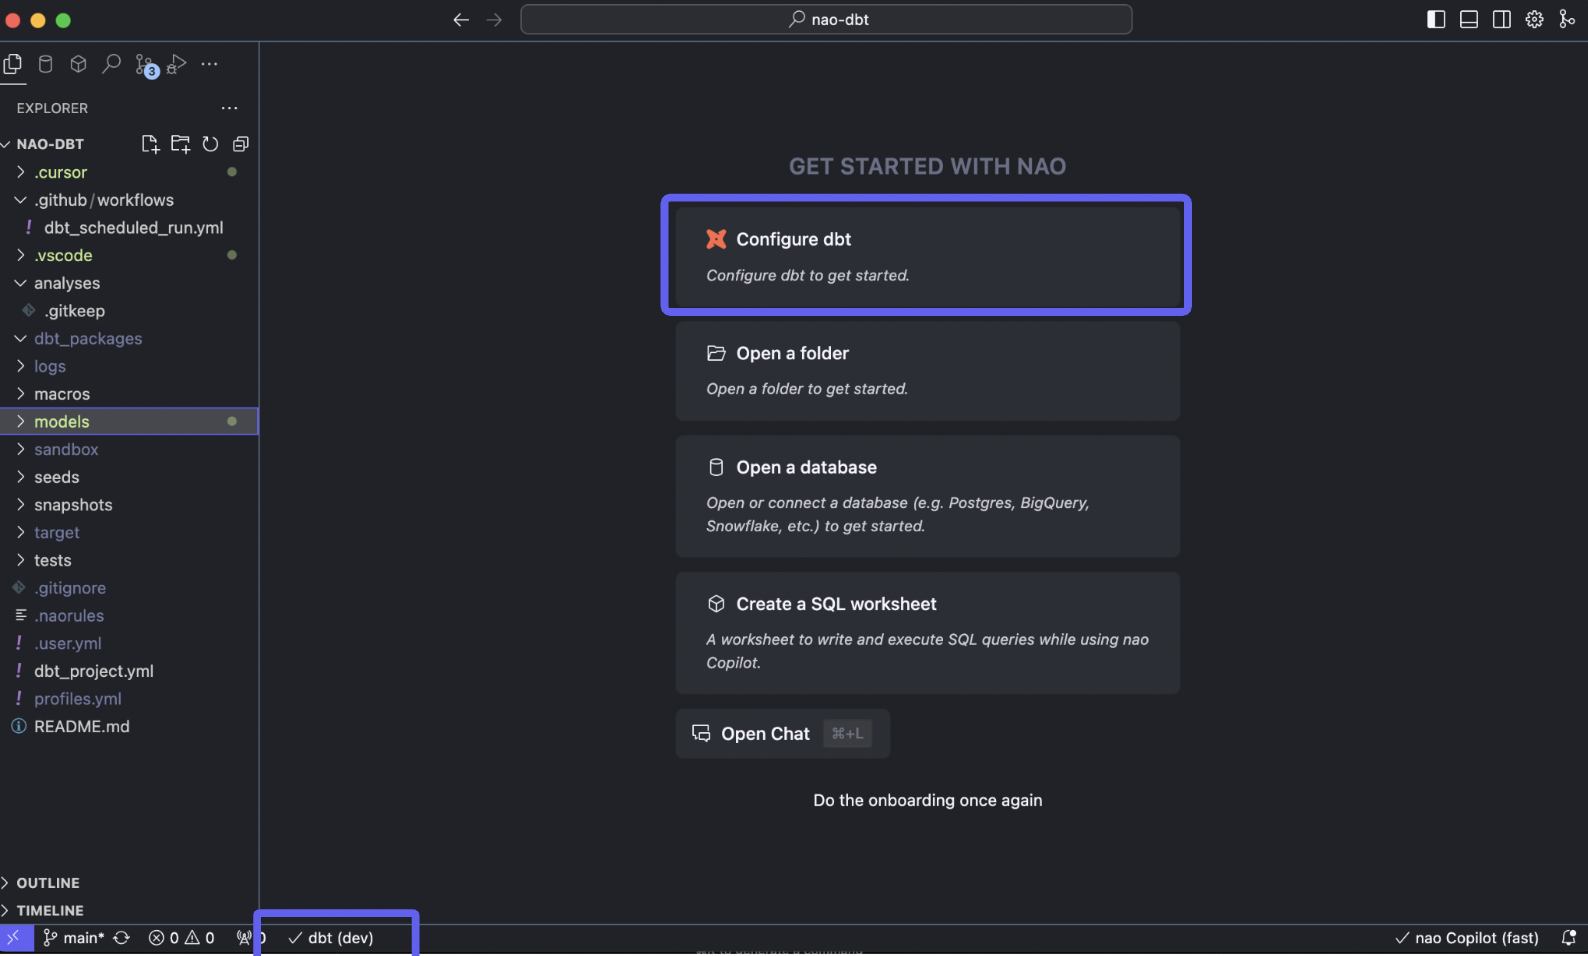Open the .gitignore file
This screenshot has height=956, width=1588.
[x=129, y=588]
